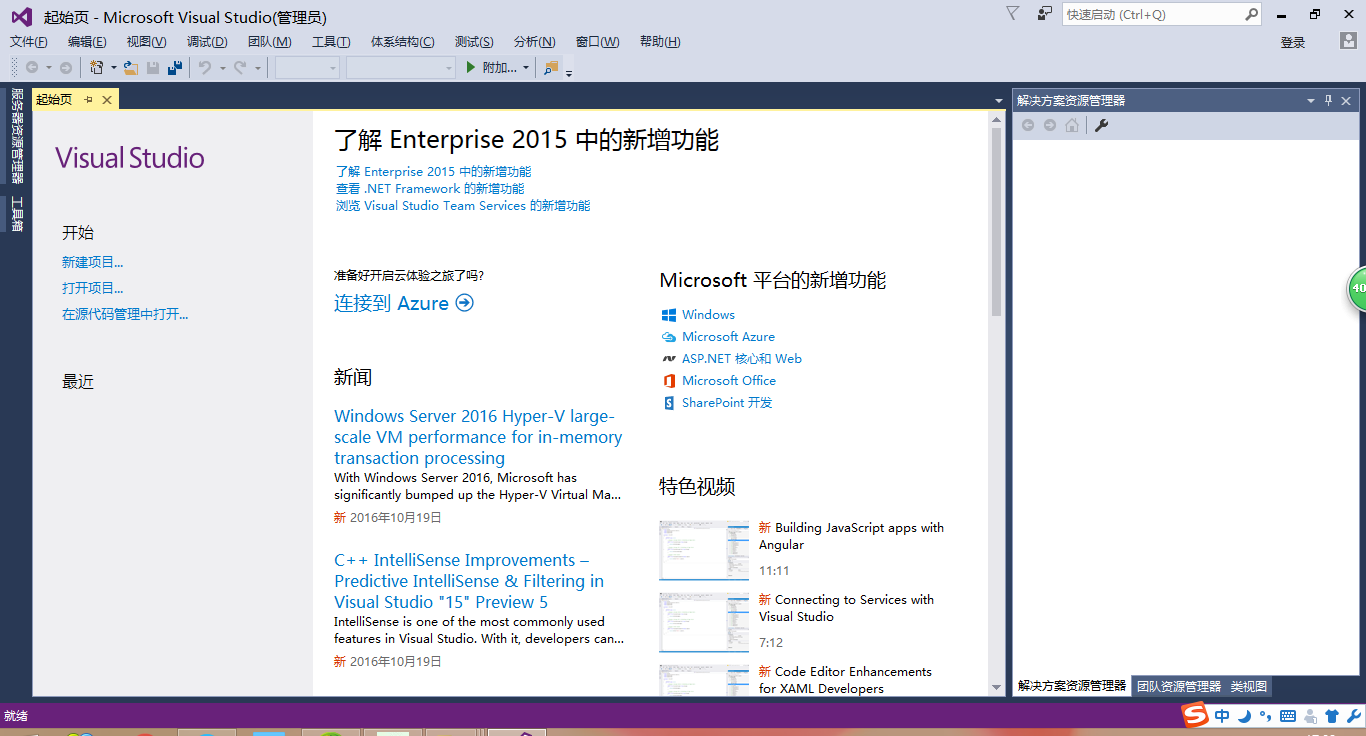Click the 打开项目... link

[x=93, y=288]
